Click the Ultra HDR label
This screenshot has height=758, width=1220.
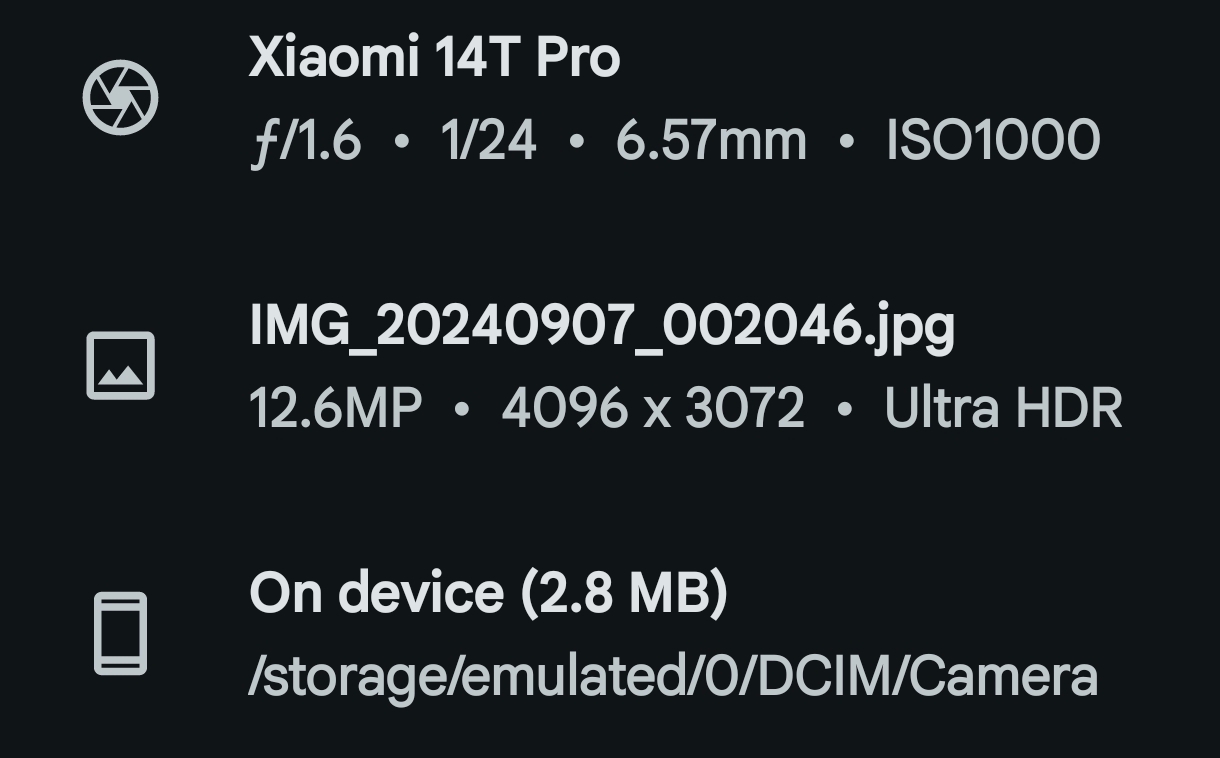pyautogui.click(x=1003, y=408)
